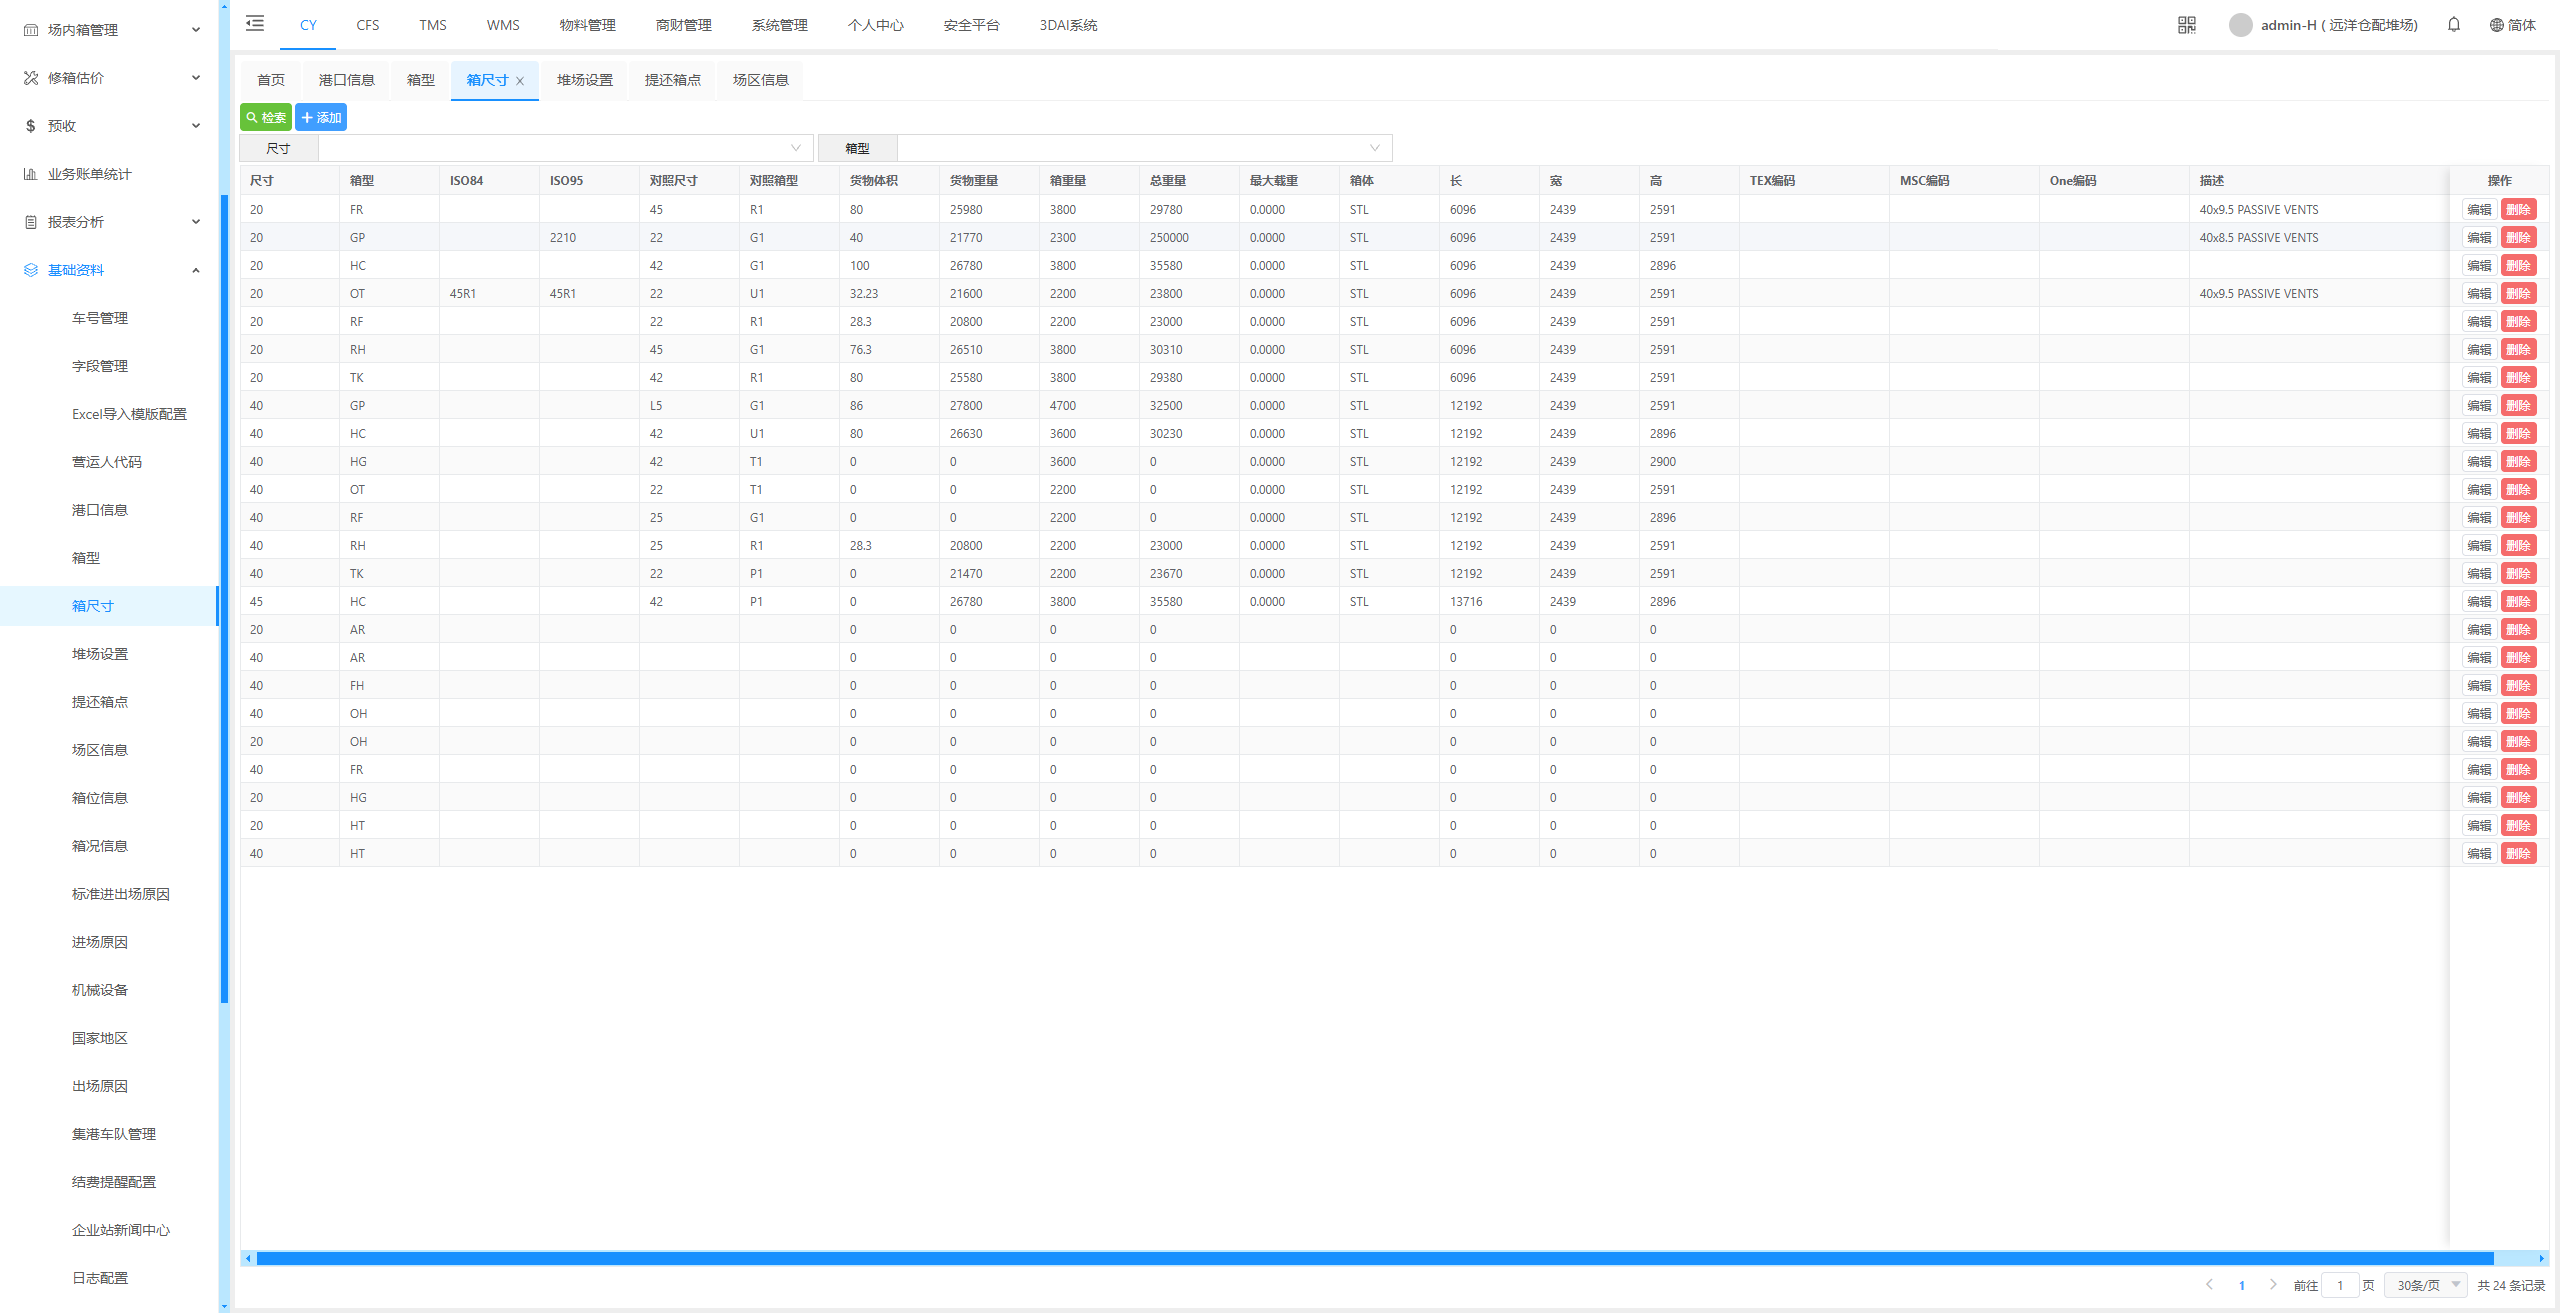Click the sidebar collapse hamburger icon
The width and height of the screenshot is (2560, 1313).
point(255,24)
